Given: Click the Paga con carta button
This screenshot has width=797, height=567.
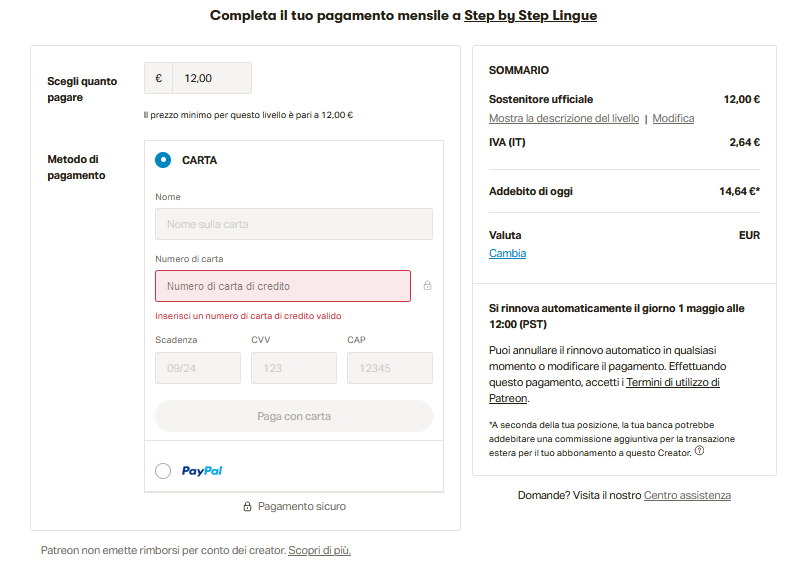Looking at the screenshot, I should (x=293, y=416).
